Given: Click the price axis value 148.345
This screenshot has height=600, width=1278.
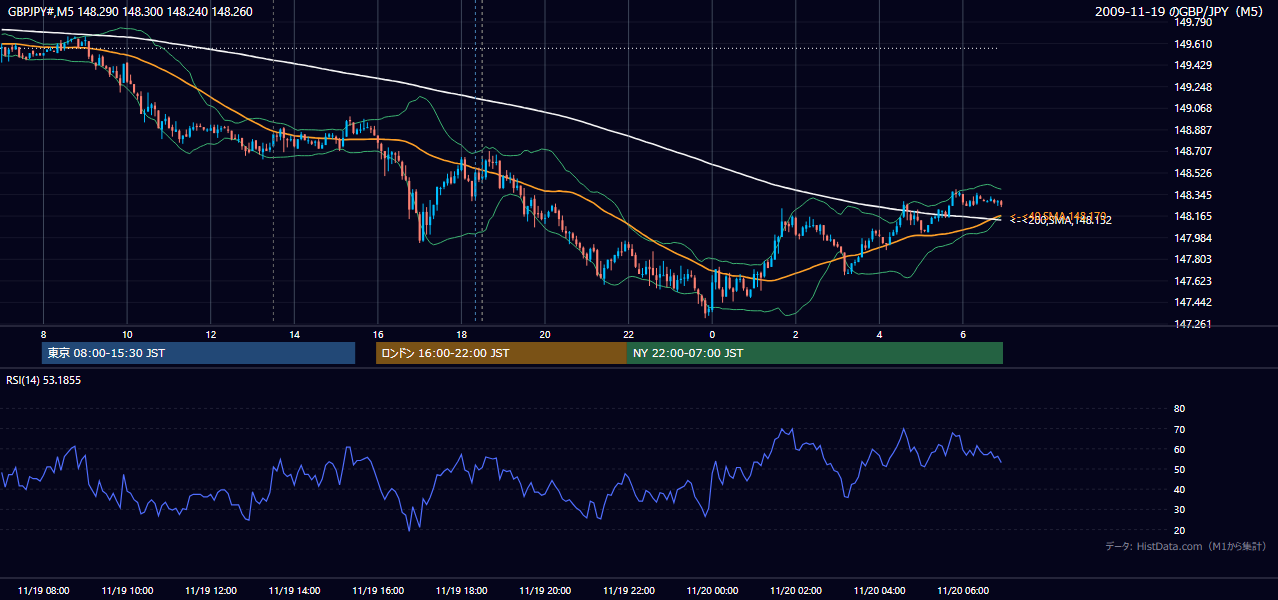Looking at the screenshot, I should [x=1192, y=195].
